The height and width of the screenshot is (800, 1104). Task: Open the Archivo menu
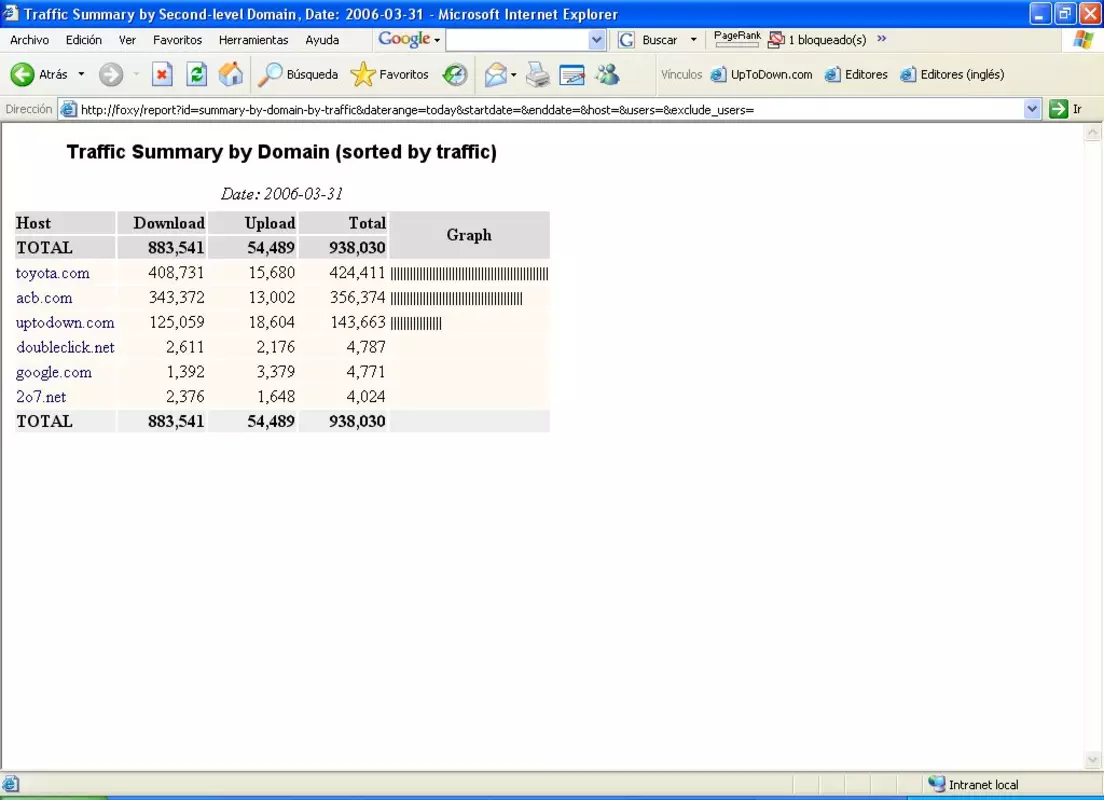(30, 40)
